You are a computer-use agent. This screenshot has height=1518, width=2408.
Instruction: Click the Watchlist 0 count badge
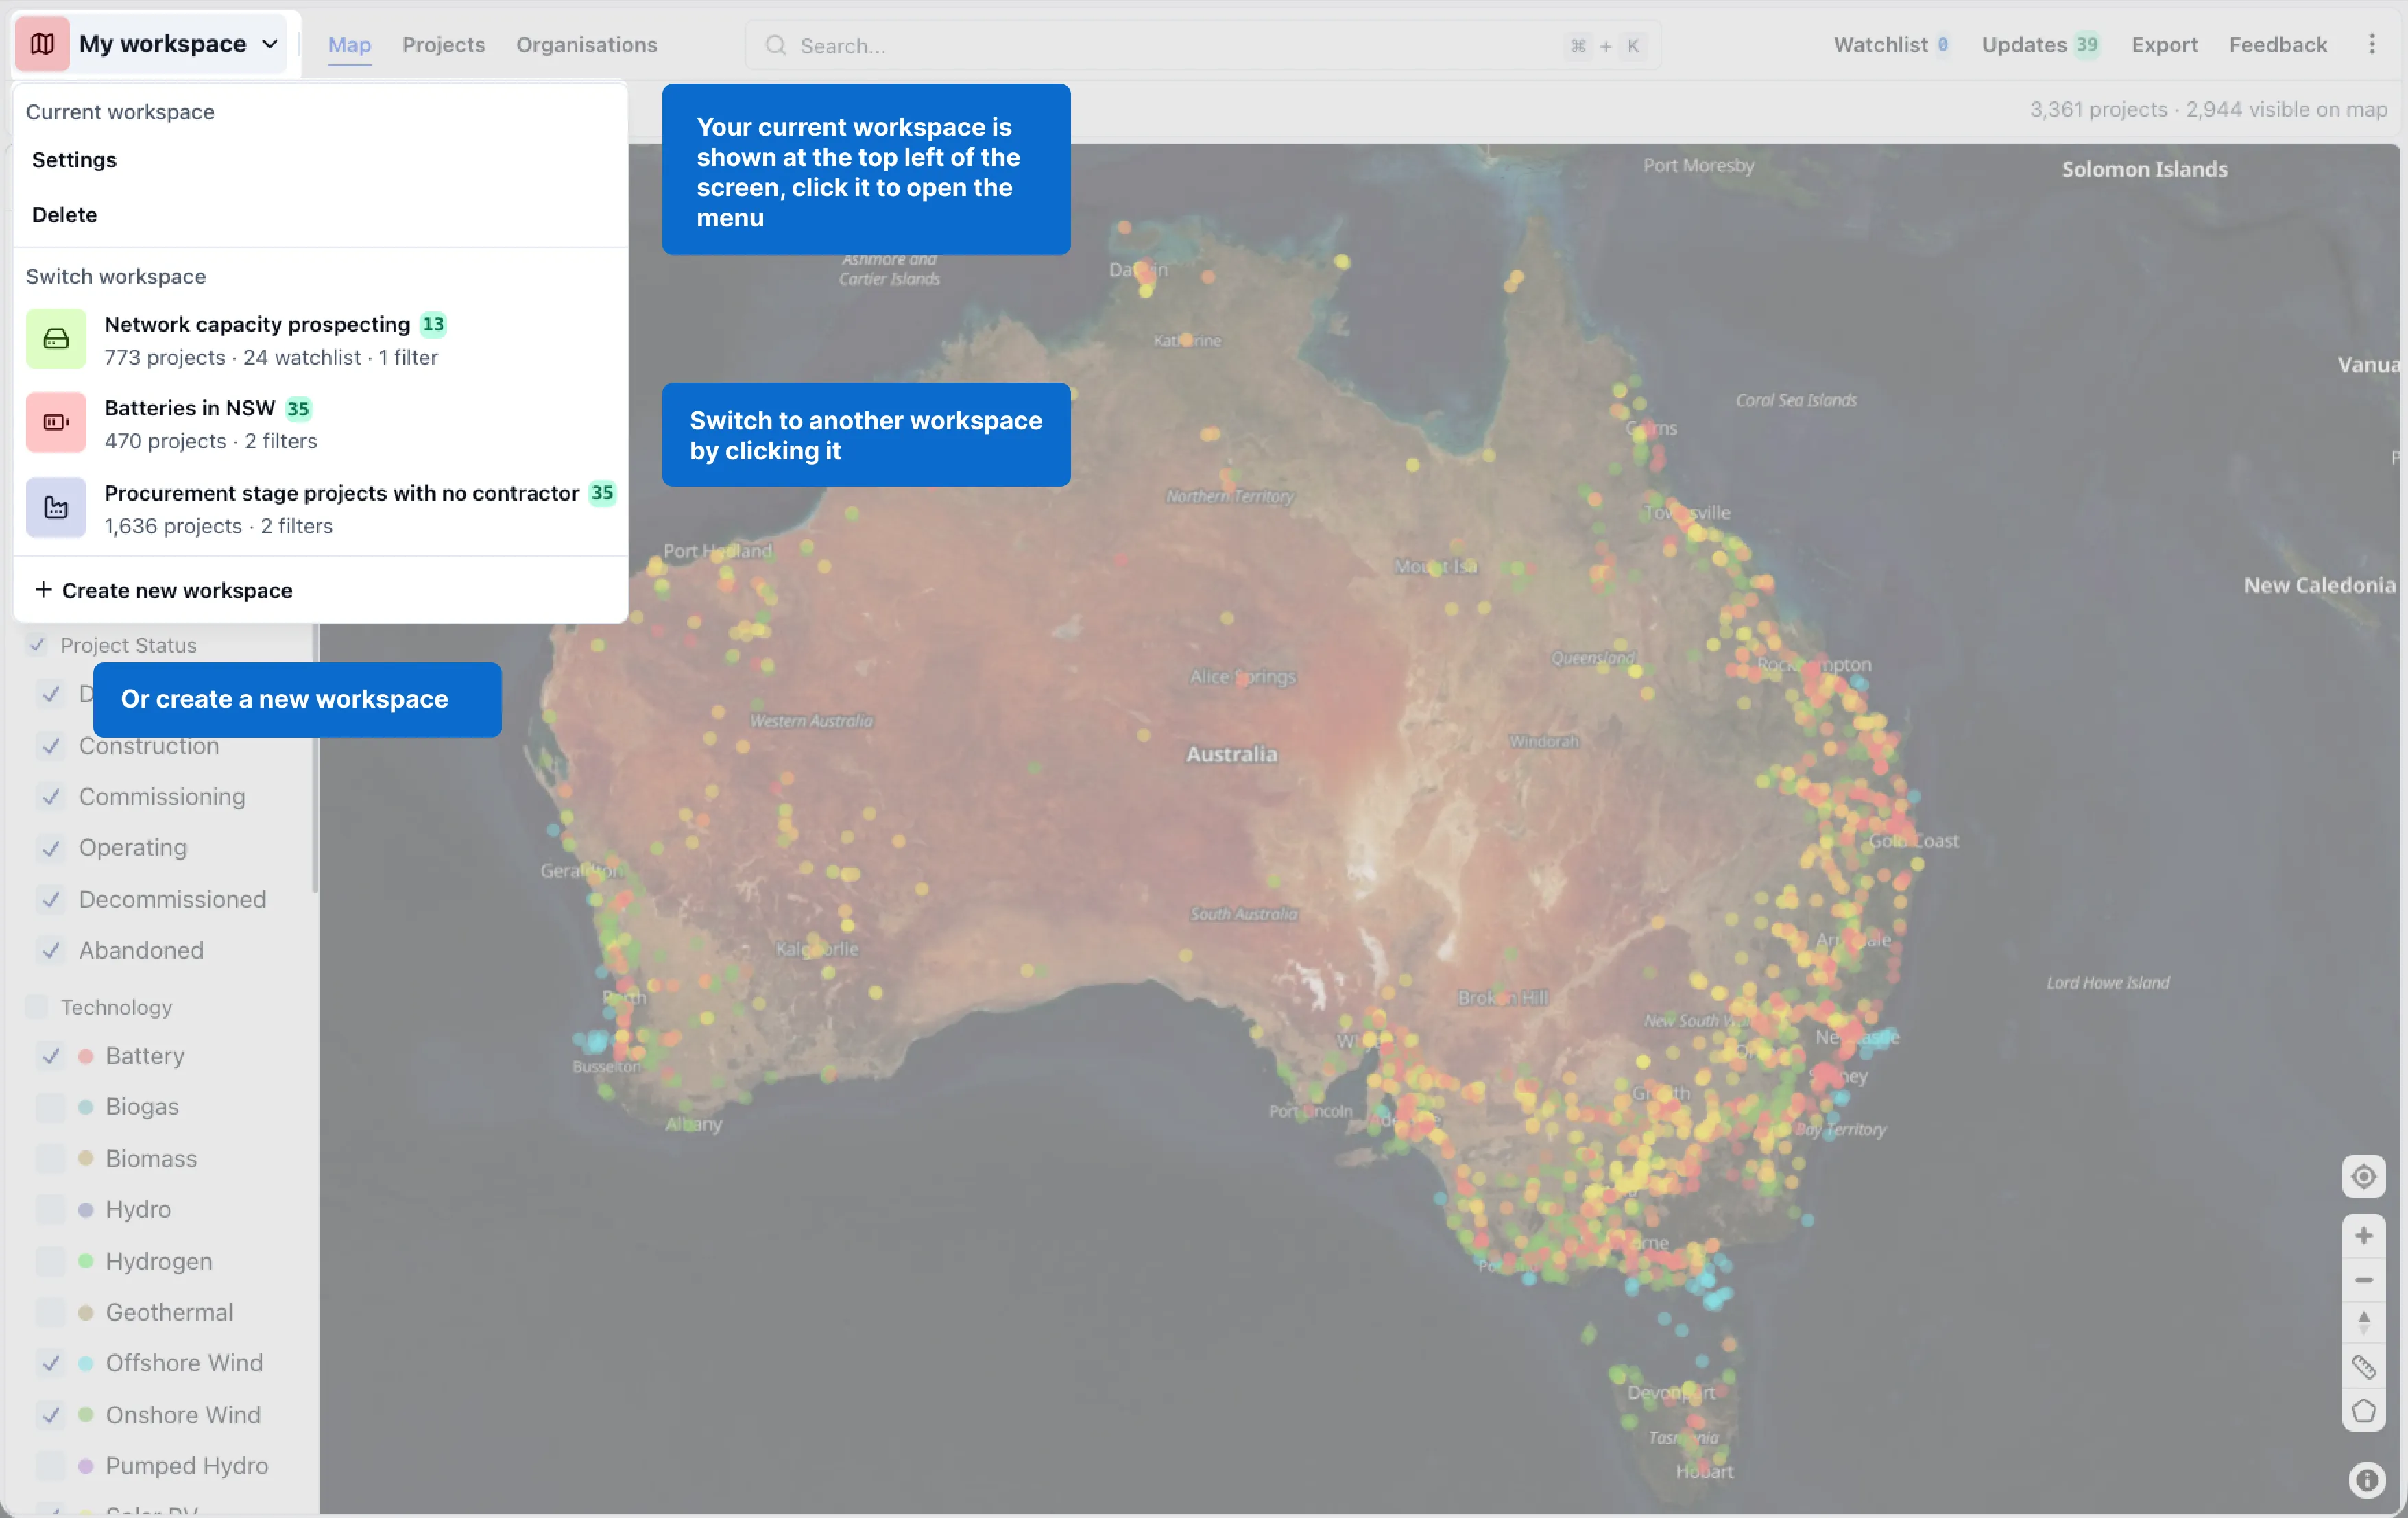[1942, 45]
